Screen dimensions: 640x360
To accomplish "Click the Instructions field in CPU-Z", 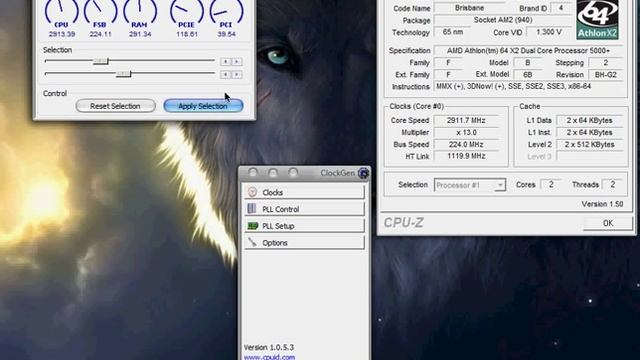I will (x=529, y=87).
